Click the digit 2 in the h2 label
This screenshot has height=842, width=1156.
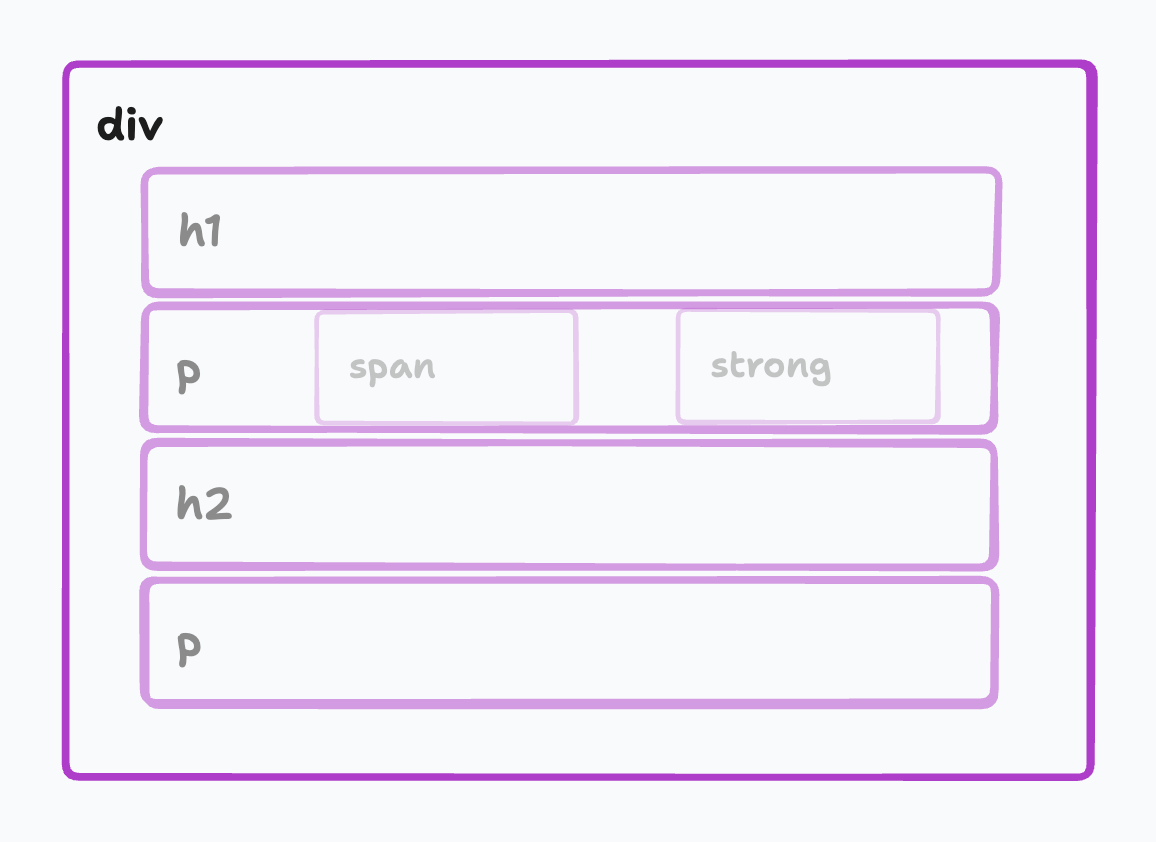coord(217,503)
